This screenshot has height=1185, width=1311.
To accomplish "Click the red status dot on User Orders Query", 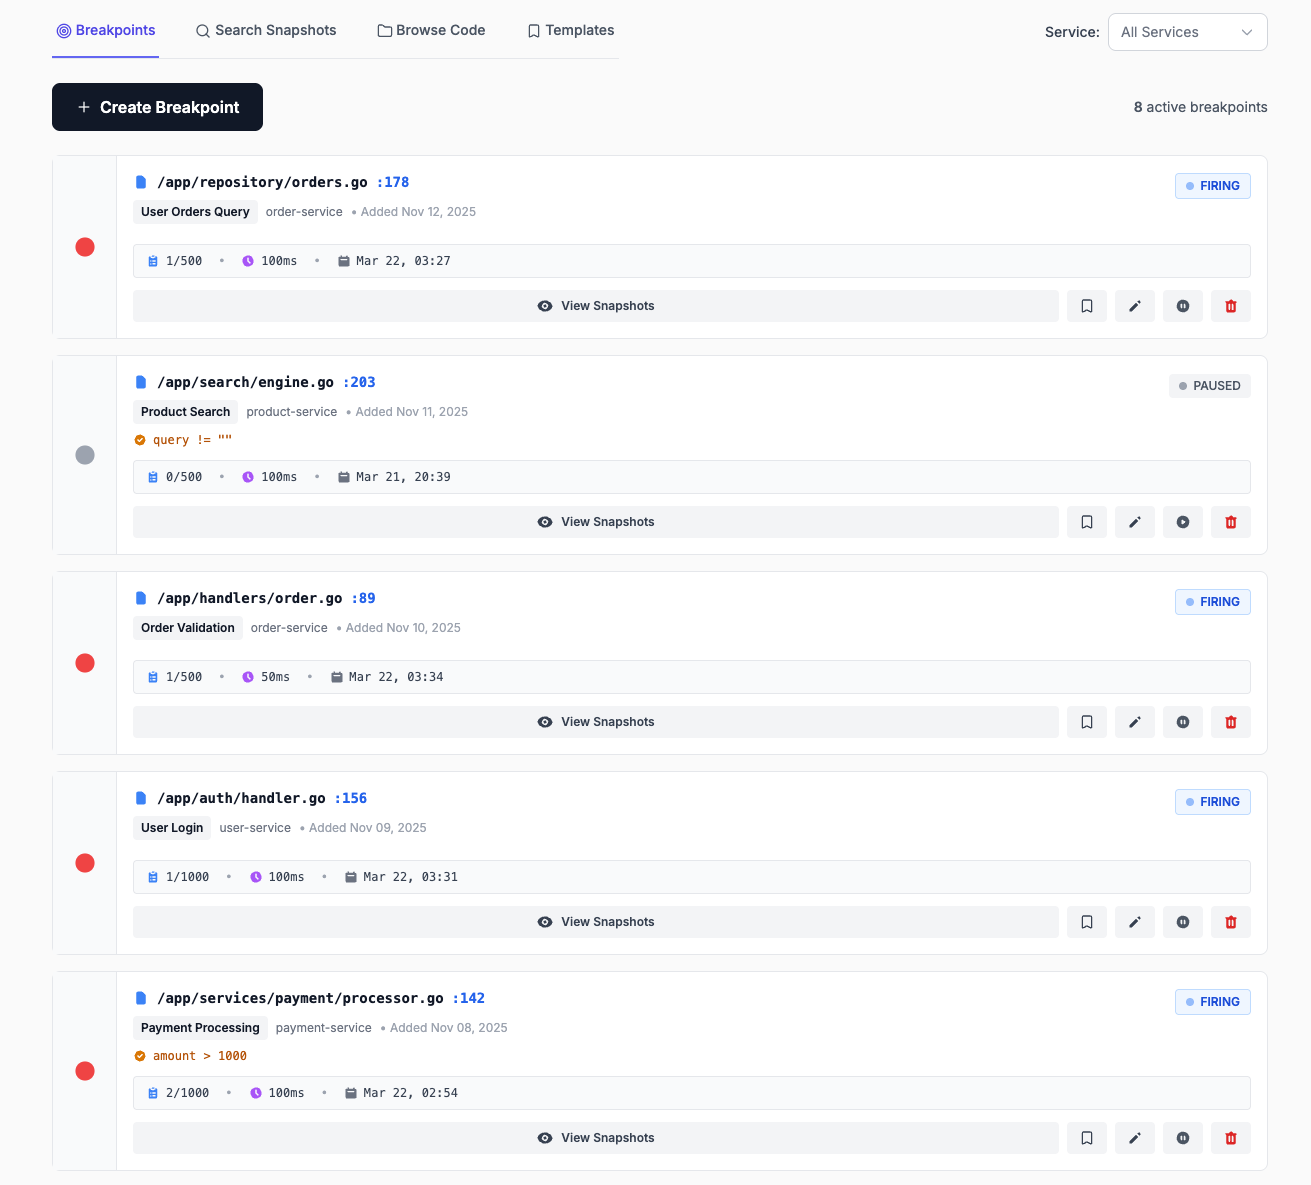I will click(x=85, y=246).
